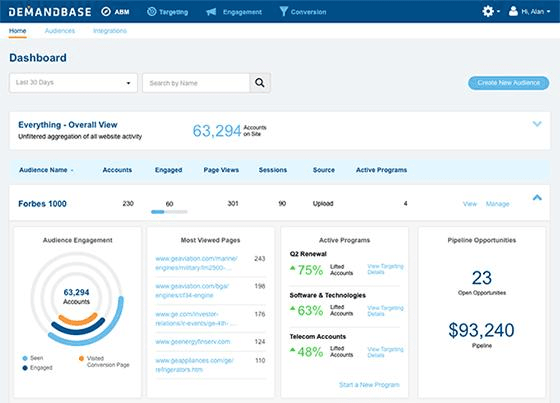The image size is (560, 403).
Task: Click the ABM label in header
Action: (x=122, y=12)
